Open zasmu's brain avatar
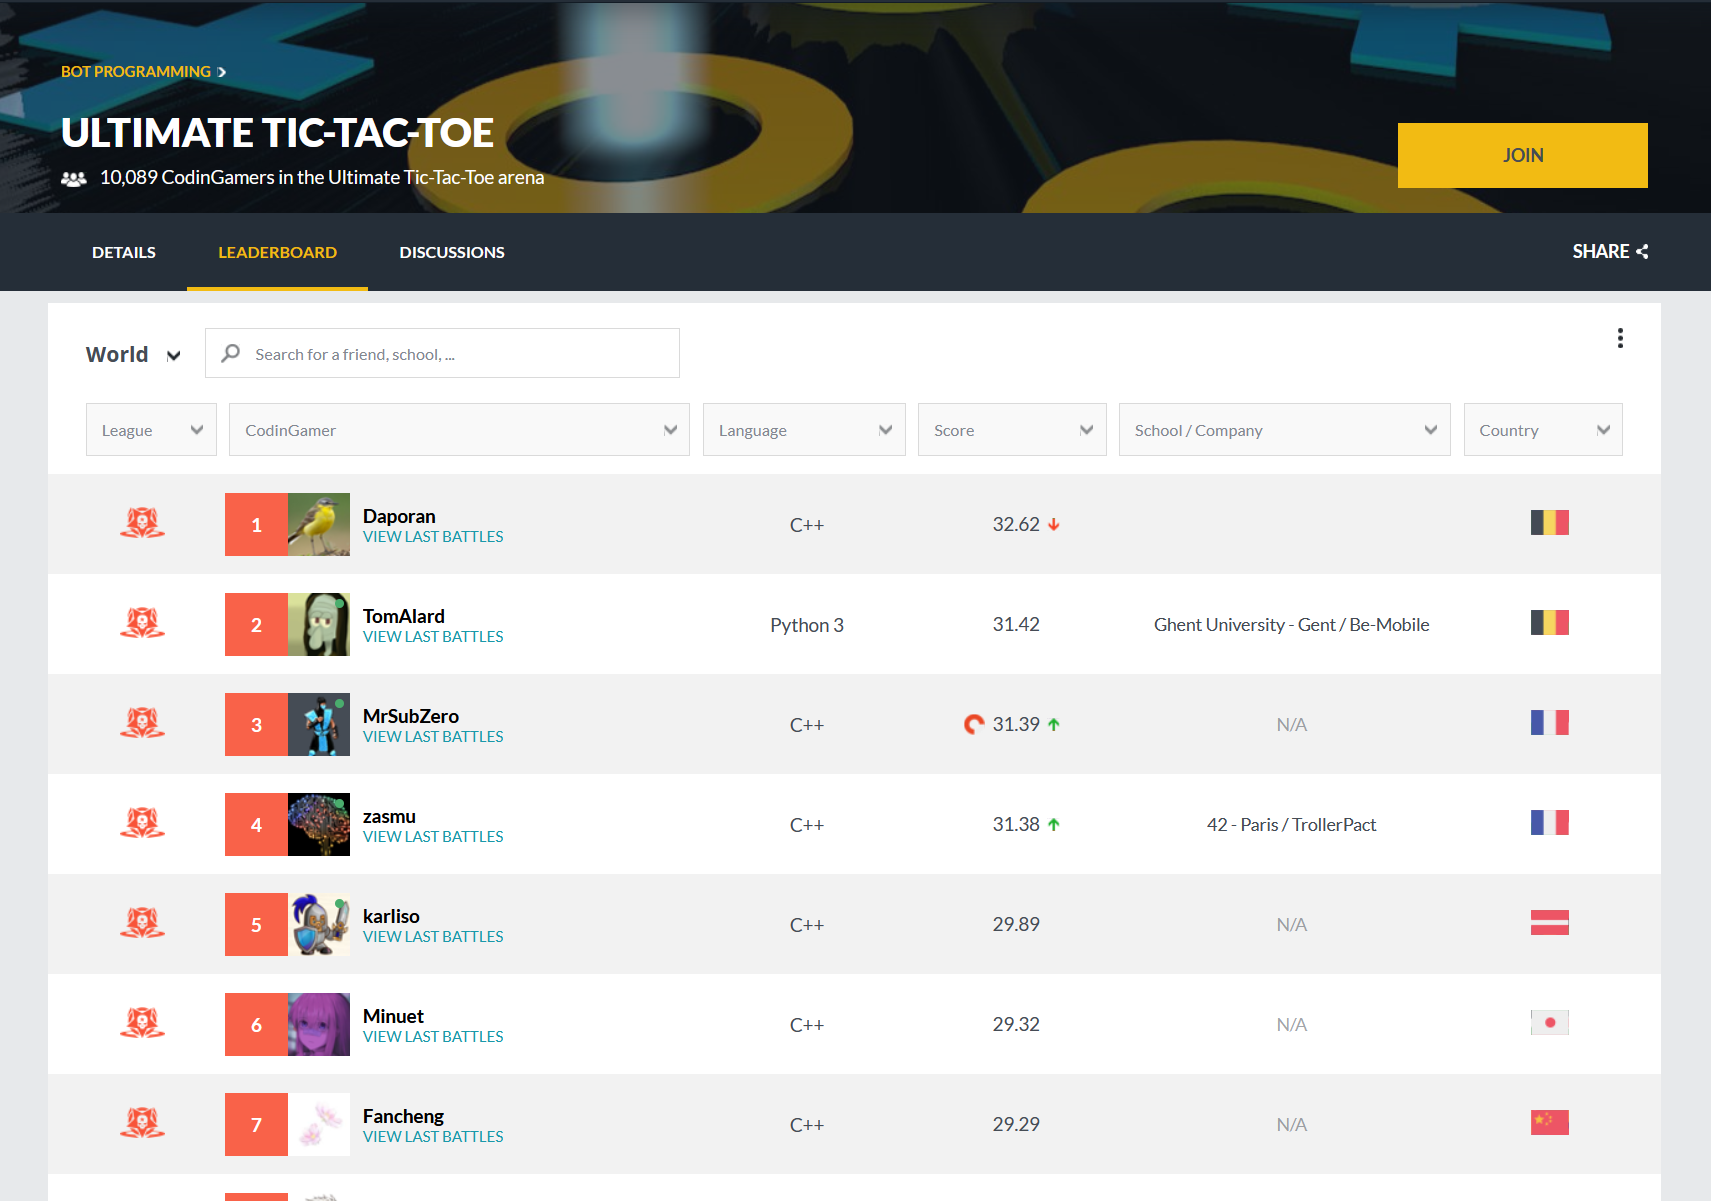Image resolution: width=1711 pixels, height=1201 pixels. click(x=319, y=824)
